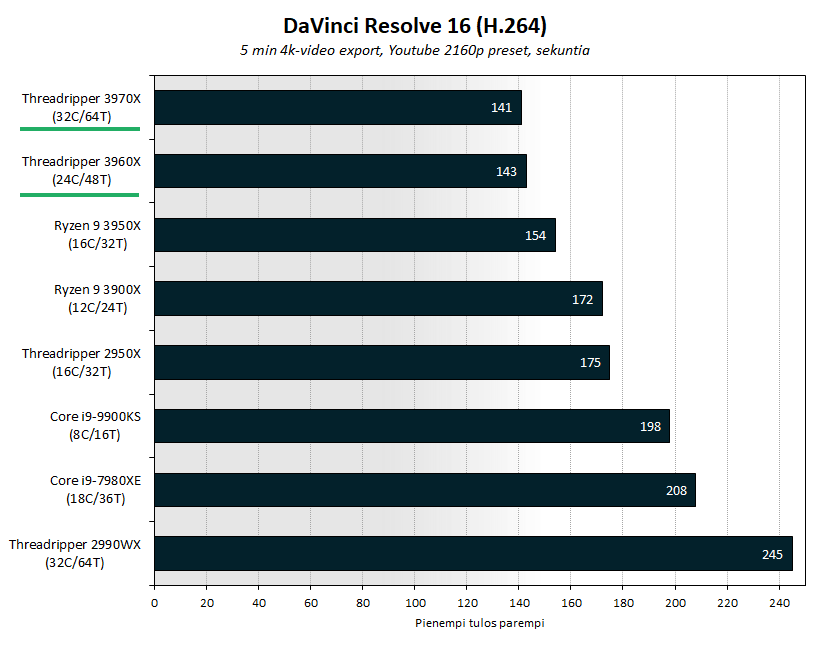
Task: Click "(24C/48T)" under Threadripper 3960X
Action: pyautogui.click(x=82, y=179)
